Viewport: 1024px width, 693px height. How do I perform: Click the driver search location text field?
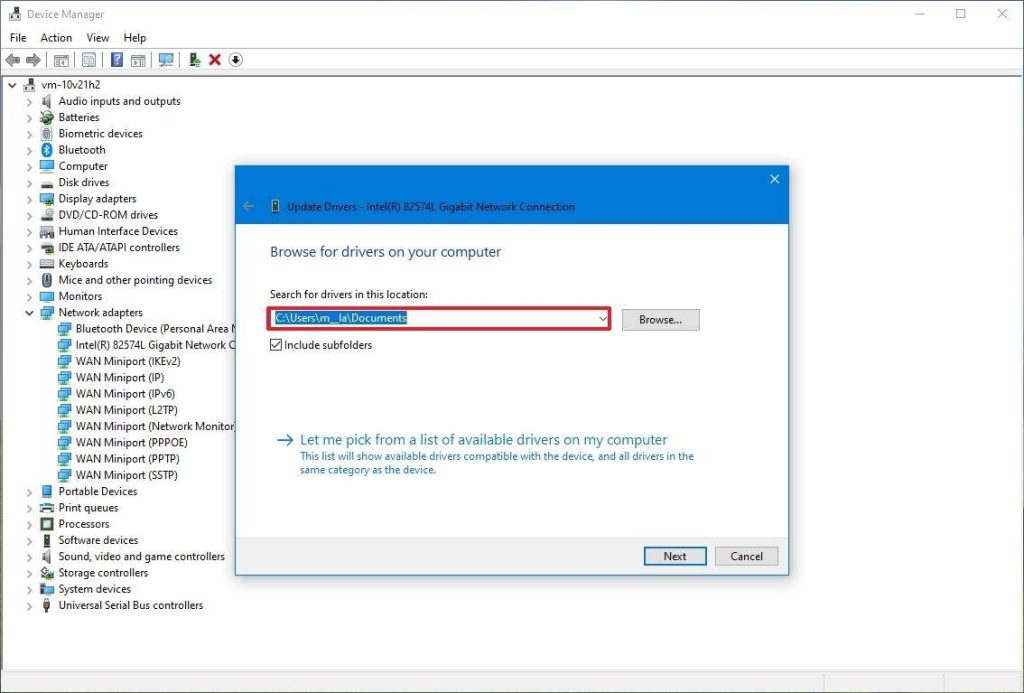pos(430,319)
